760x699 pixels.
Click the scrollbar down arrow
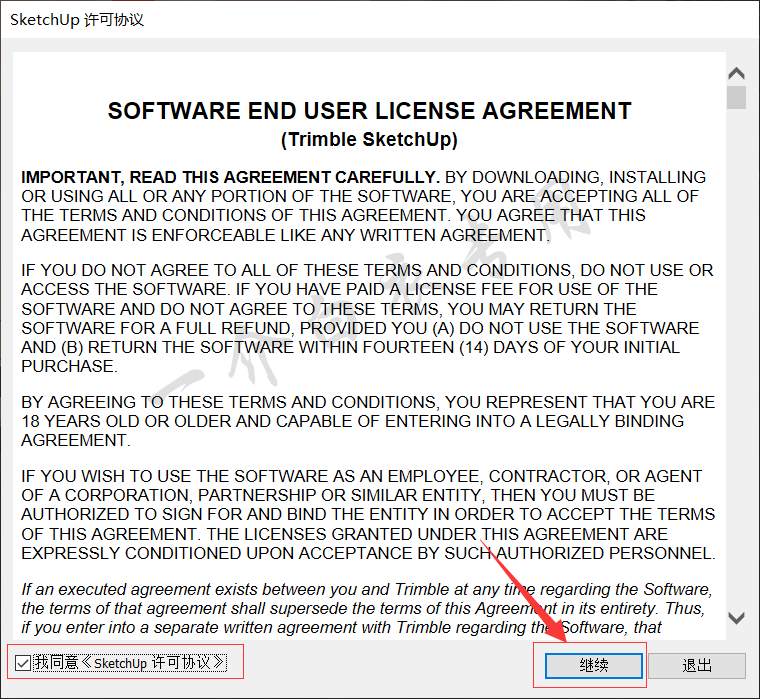pyautogui.click(x=736, y=618)
